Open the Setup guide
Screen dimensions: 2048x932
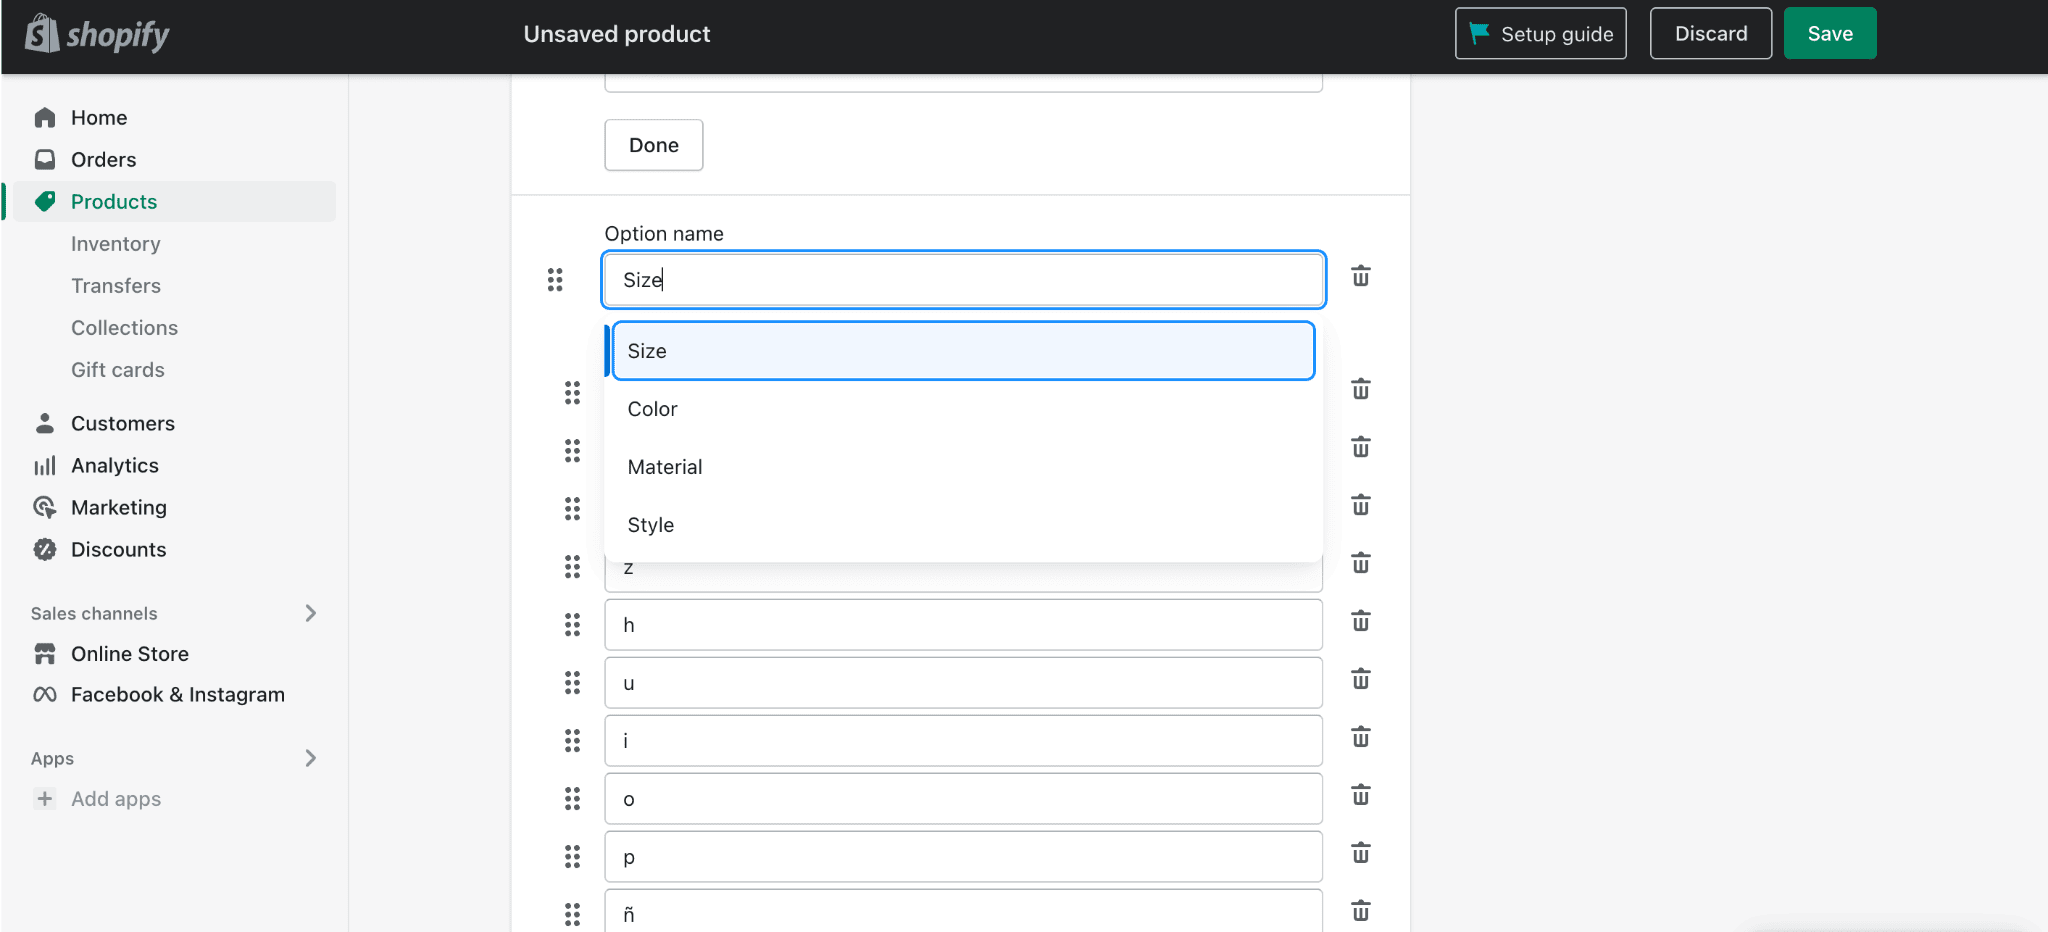pos(1540,34)
